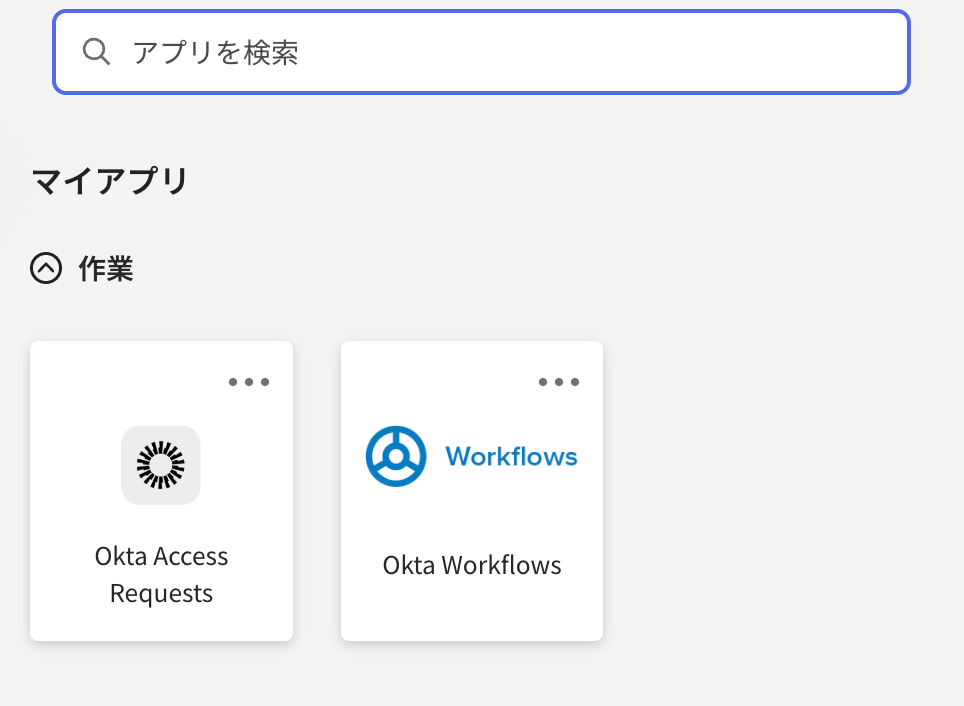Click the Okta Workflows label

[x=472, y=565]
